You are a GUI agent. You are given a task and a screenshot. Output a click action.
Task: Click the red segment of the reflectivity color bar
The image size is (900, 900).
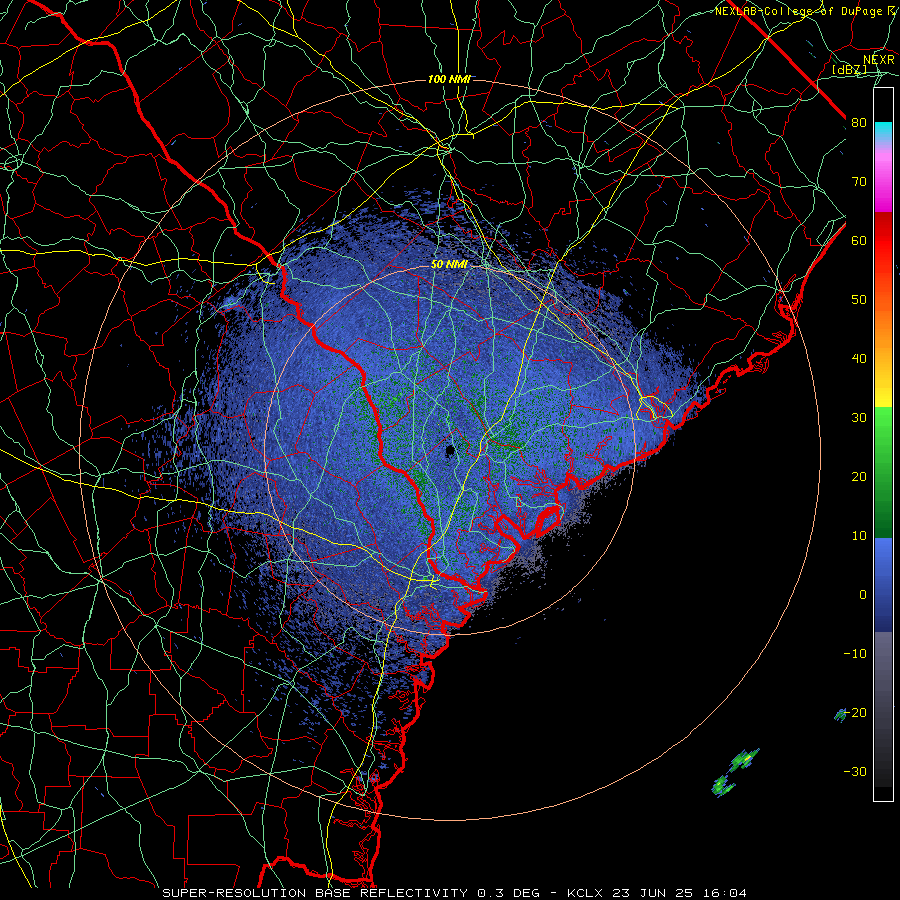(883, 241)
